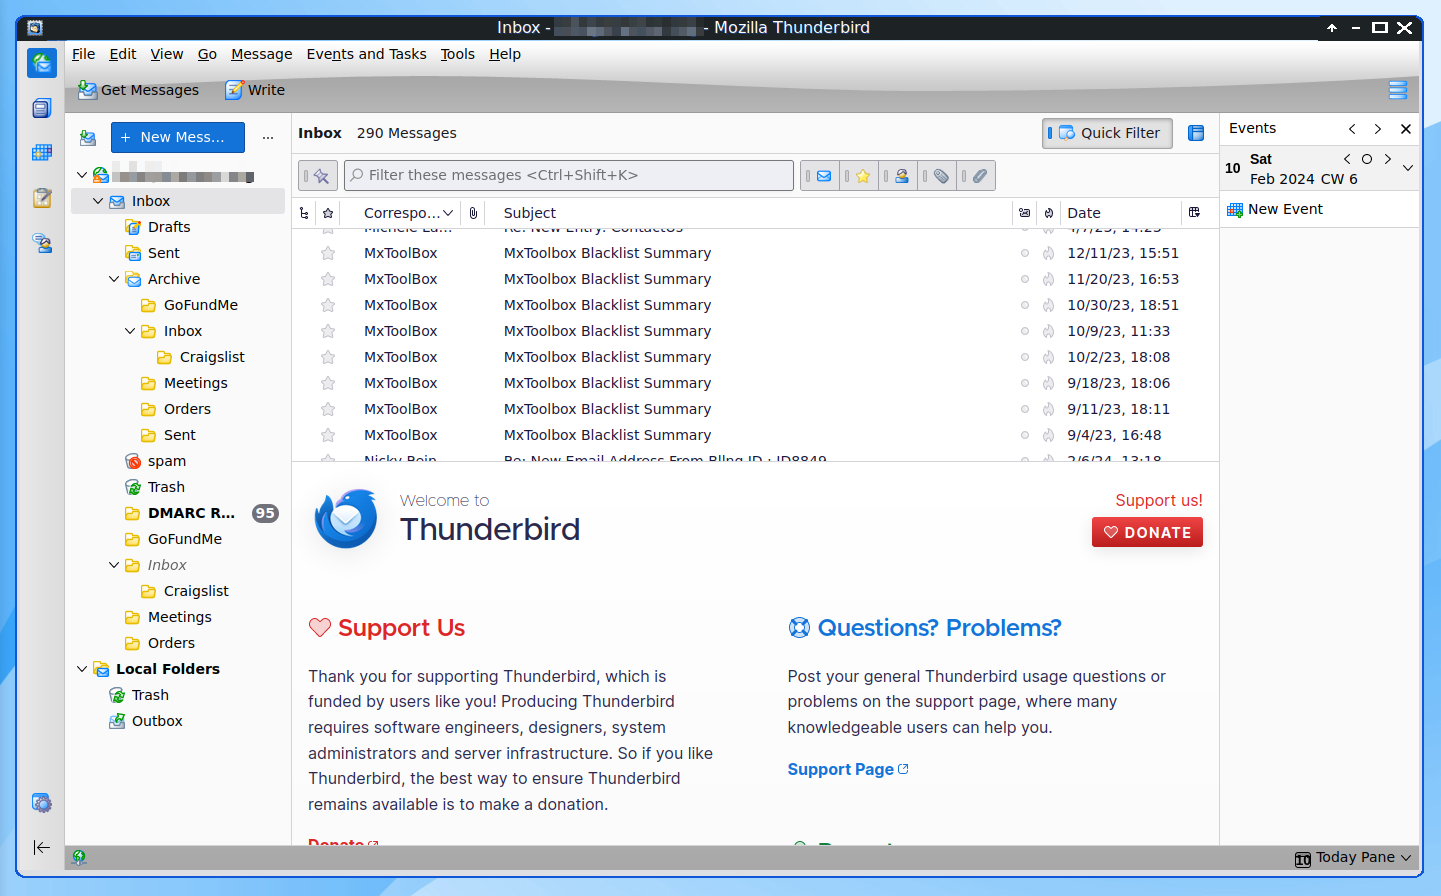Toggle Today Pane in status bar
1441x896 pixels.
point(1353,858)
